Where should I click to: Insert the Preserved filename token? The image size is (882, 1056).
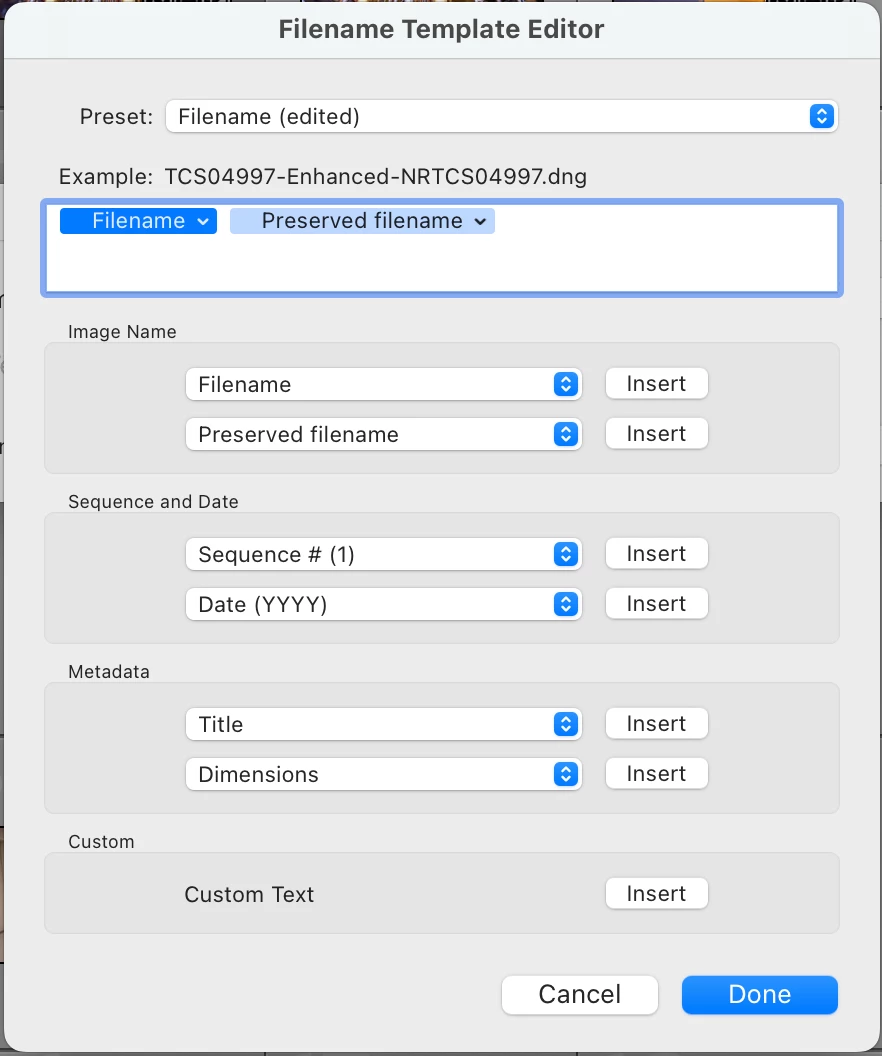click(656, 434)
